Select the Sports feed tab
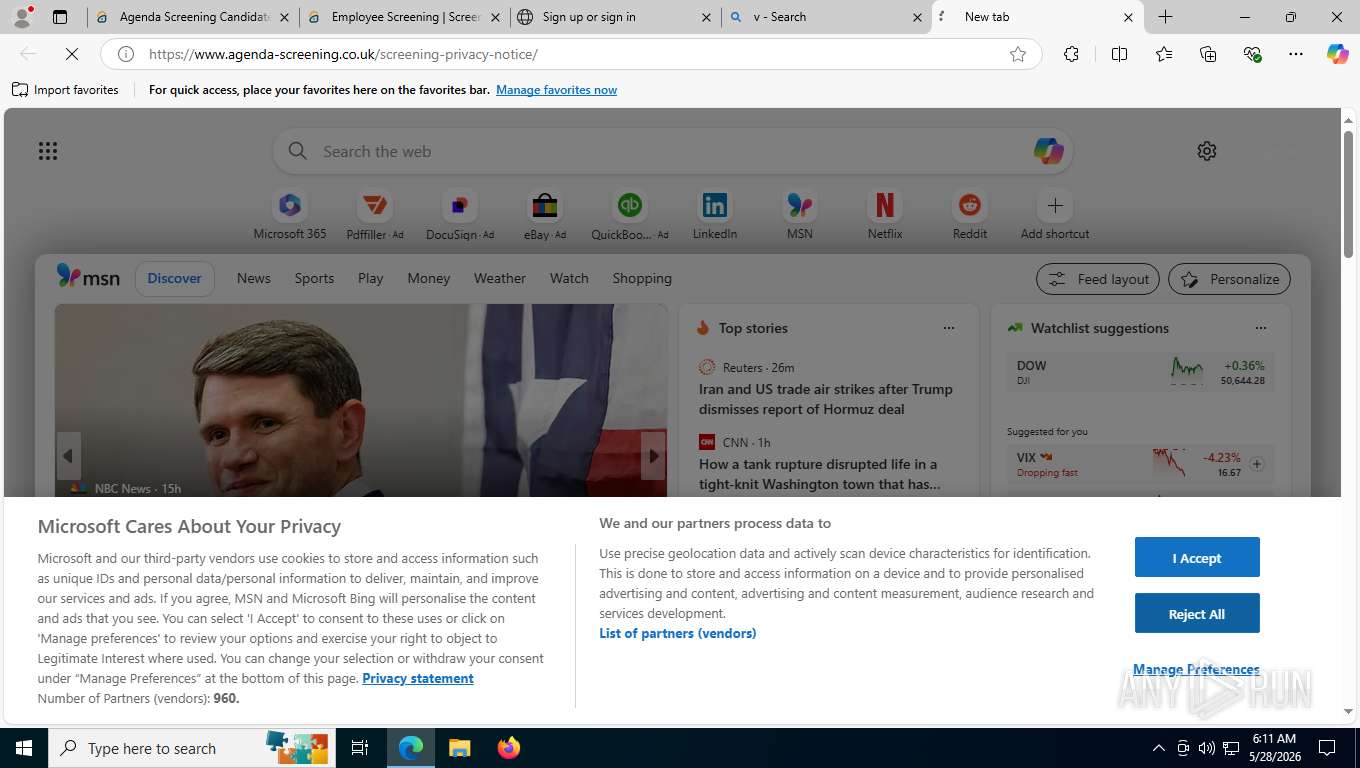Viewport: 1360px width, 768px height. [314, 278]
